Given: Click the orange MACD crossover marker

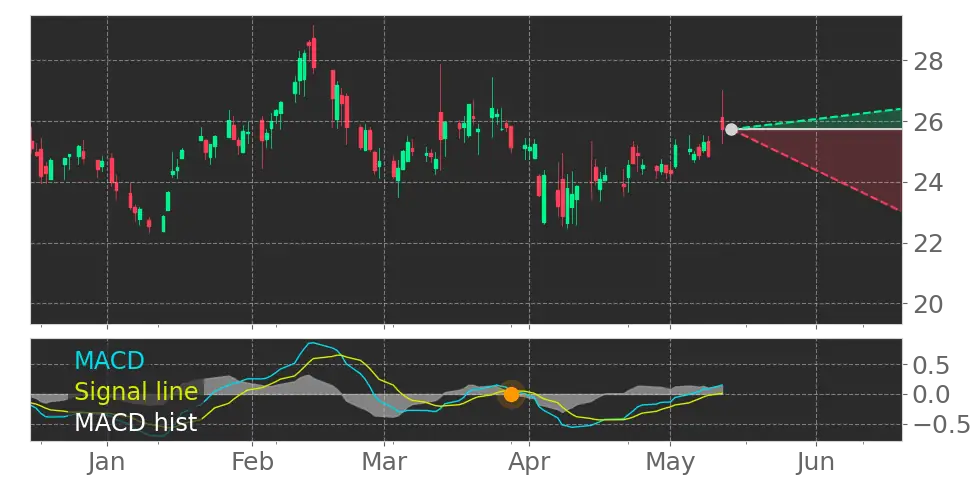Looking at the screenshot, I should [x=511, y=394].
